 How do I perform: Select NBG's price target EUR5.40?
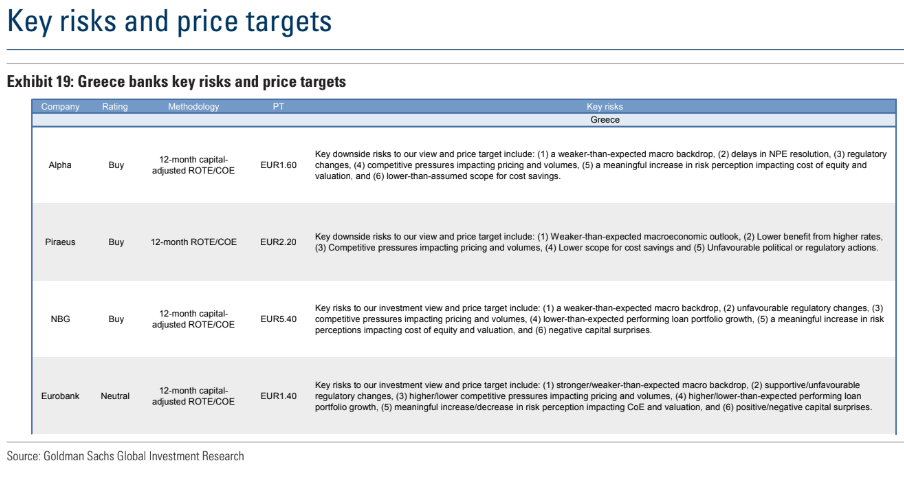[278, 319]
